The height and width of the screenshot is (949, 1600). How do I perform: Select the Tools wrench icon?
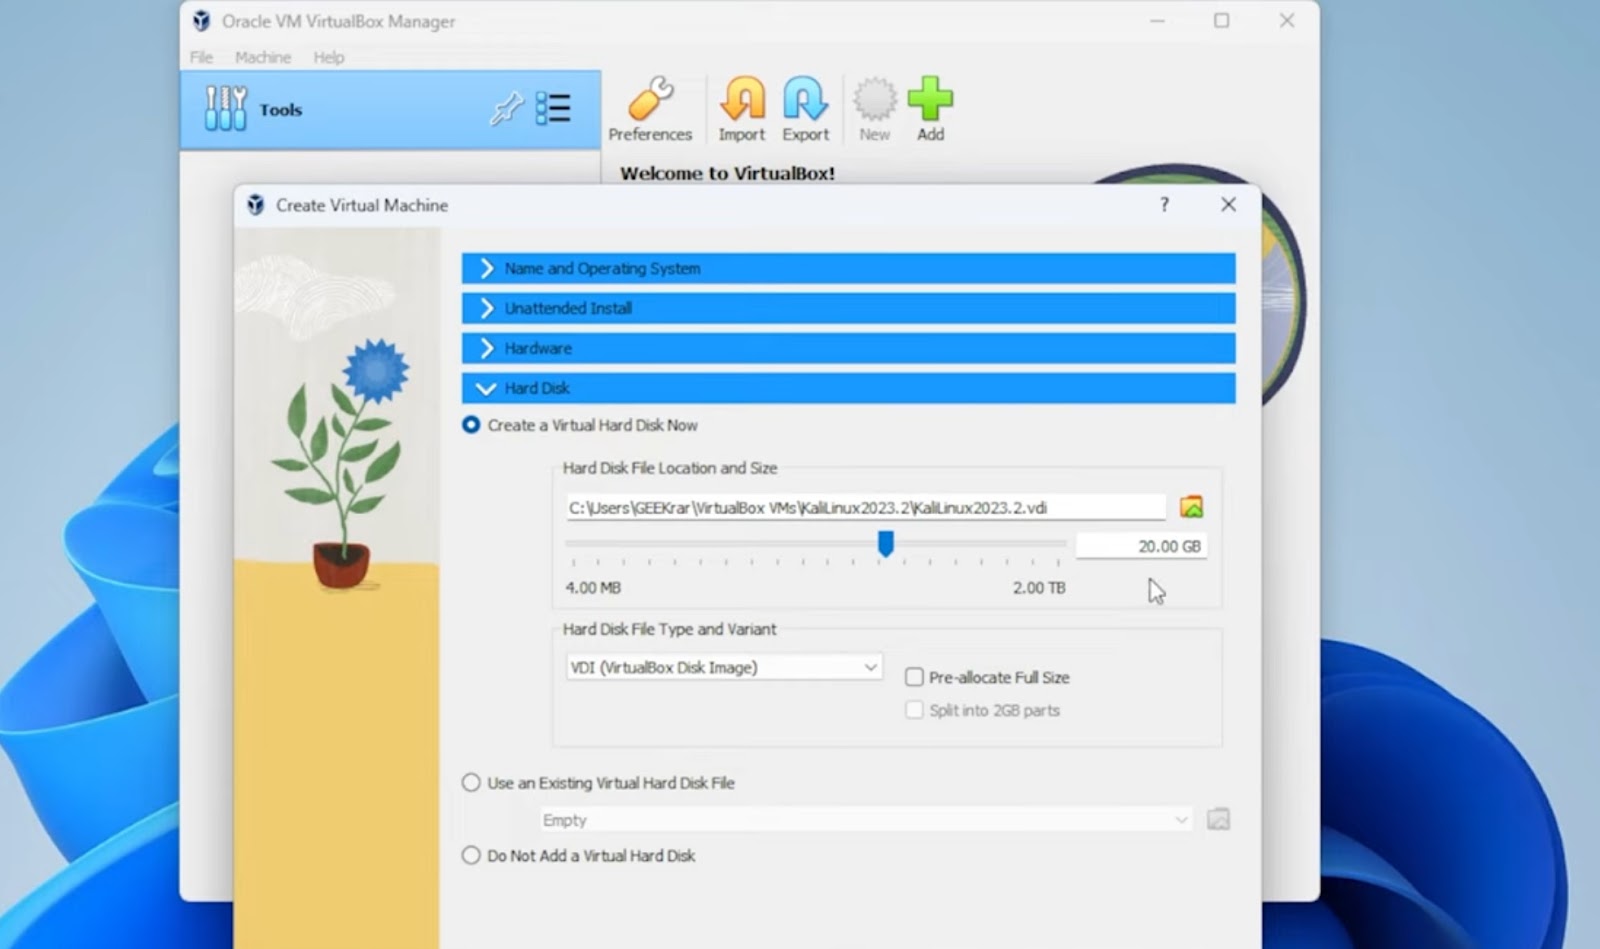[225, 108]
